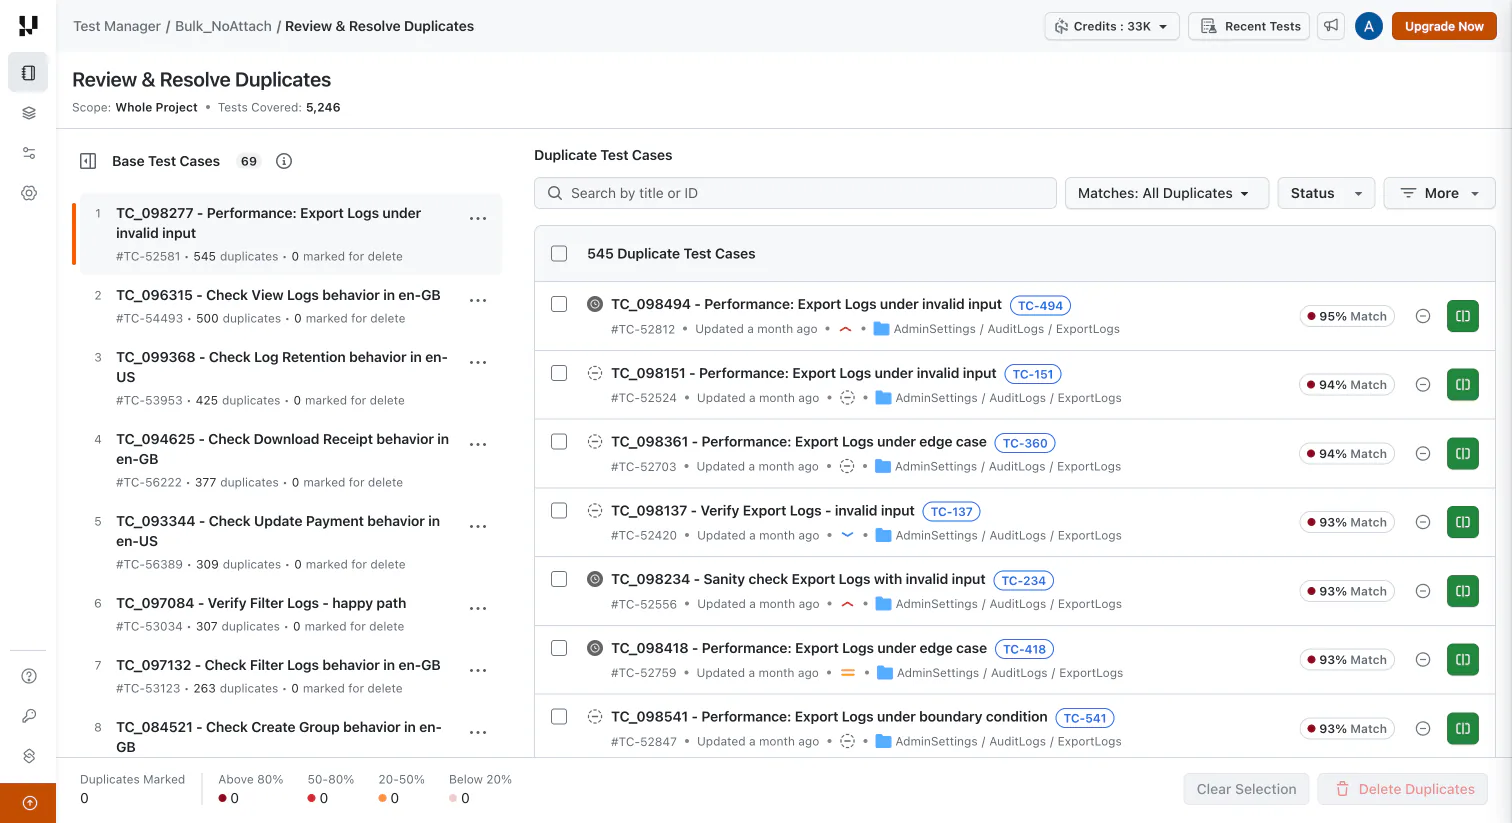
Task: Check the TC_098418 row checkbox
Action: pos(559,648)
